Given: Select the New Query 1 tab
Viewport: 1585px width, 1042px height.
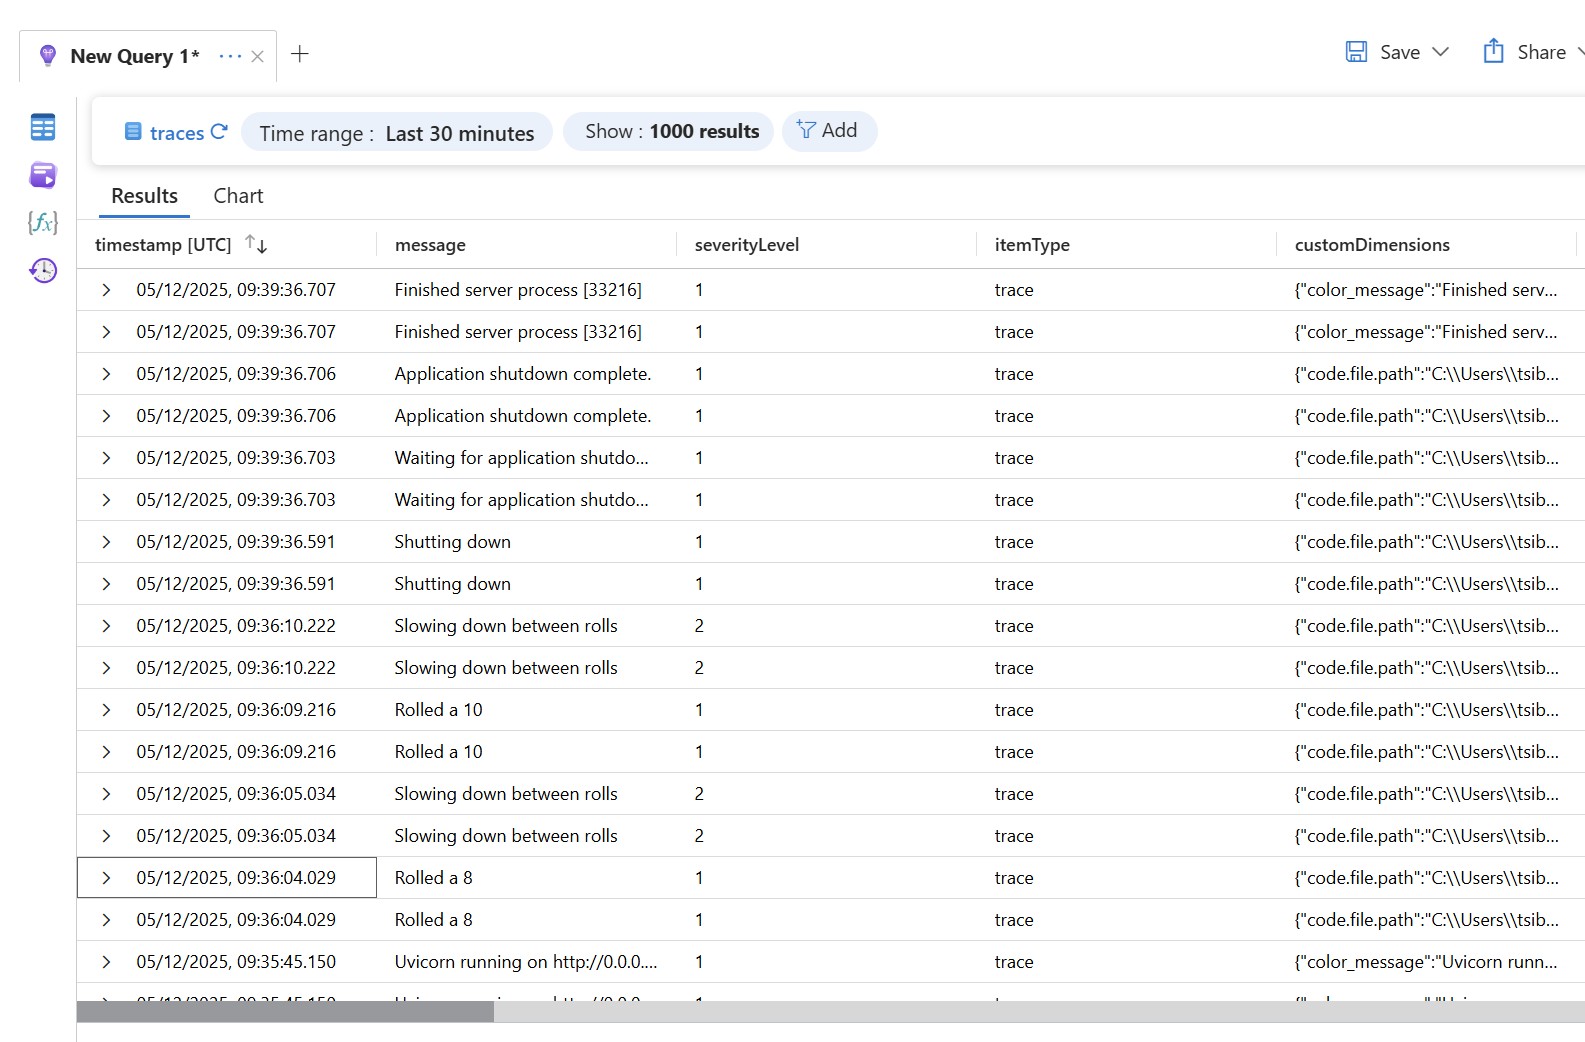Looking at the screenshot, I should 134,56.
